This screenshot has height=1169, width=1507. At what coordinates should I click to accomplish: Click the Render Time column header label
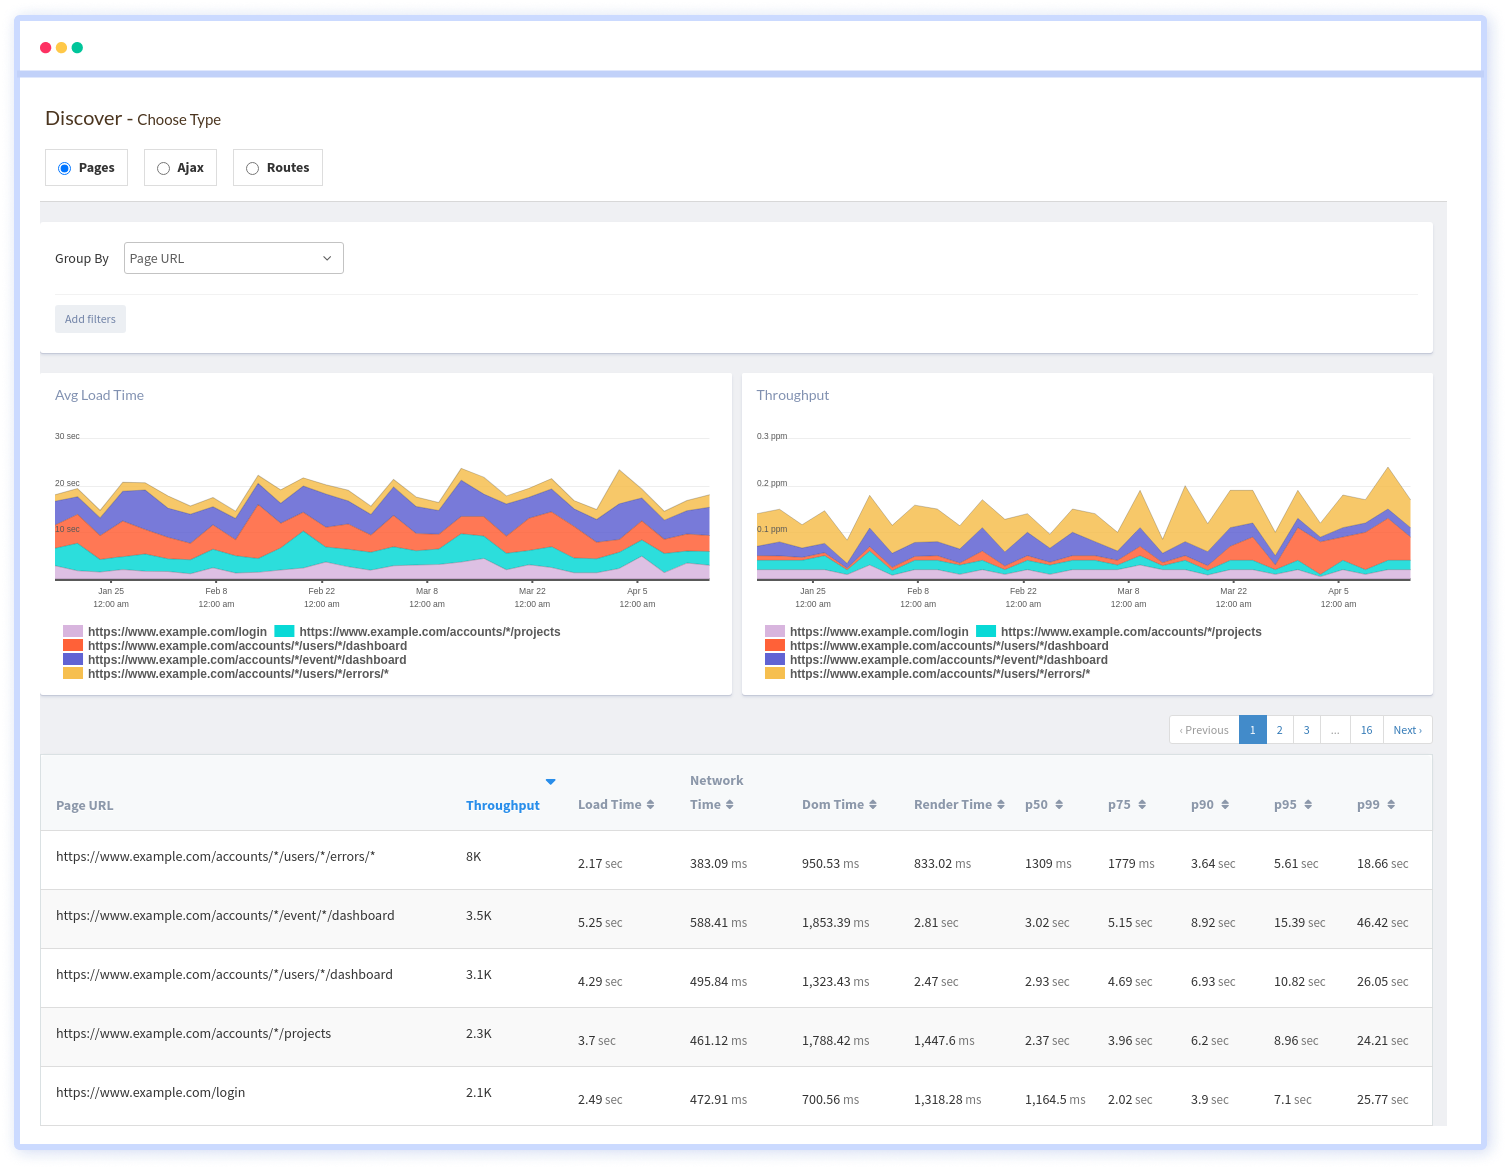953,804
